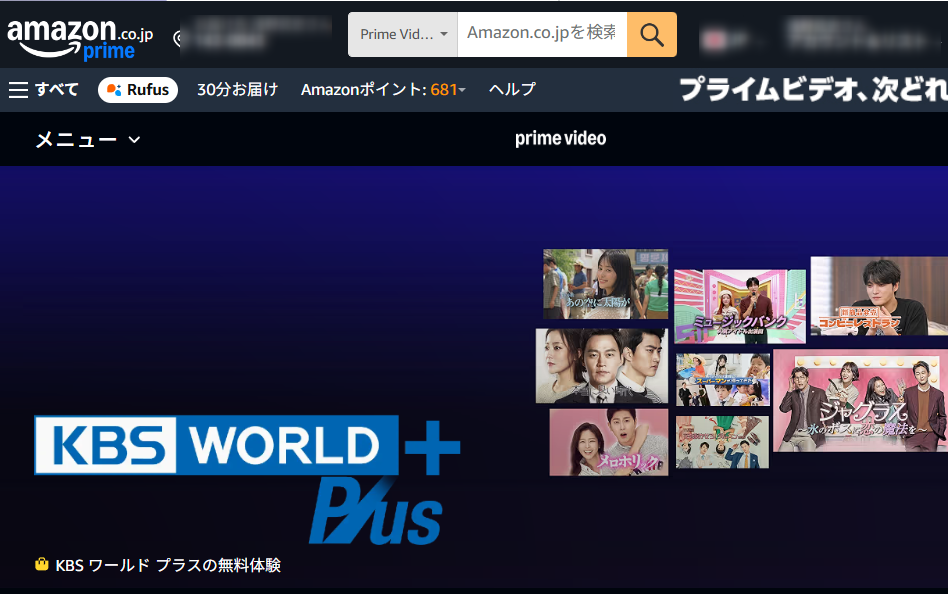Open the メロホリック thumbnail
948x594 pixels.
click(x=609, y=442)
